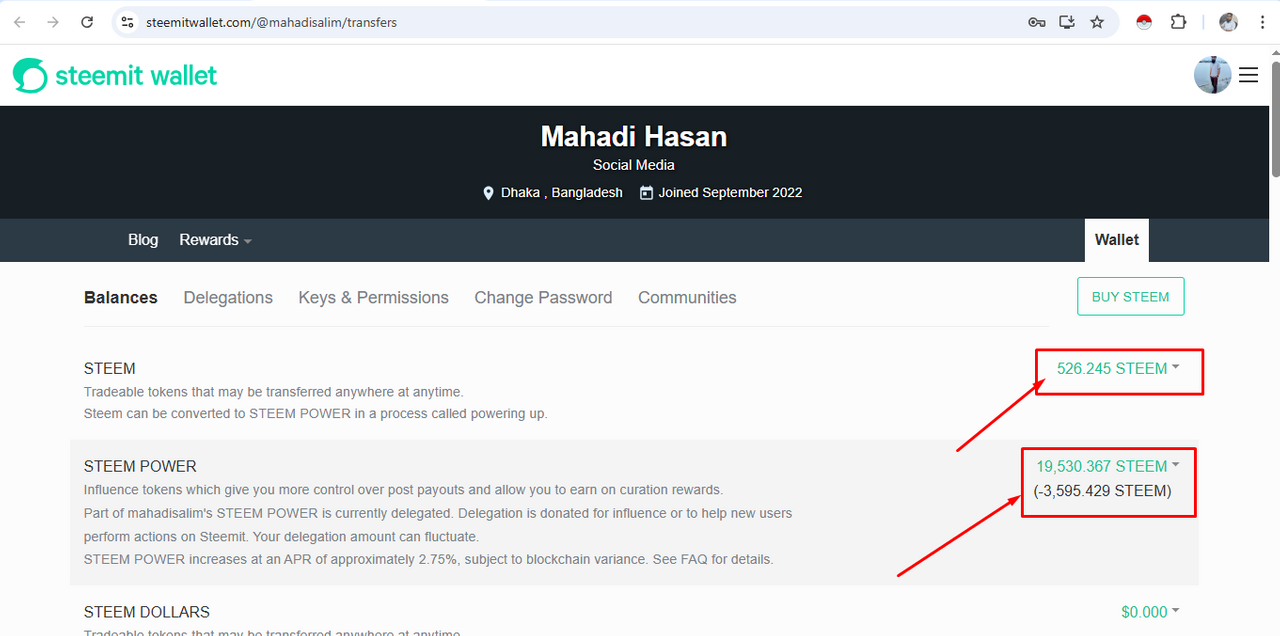Click the APR of approximately 2.75% line

[428, 559]
